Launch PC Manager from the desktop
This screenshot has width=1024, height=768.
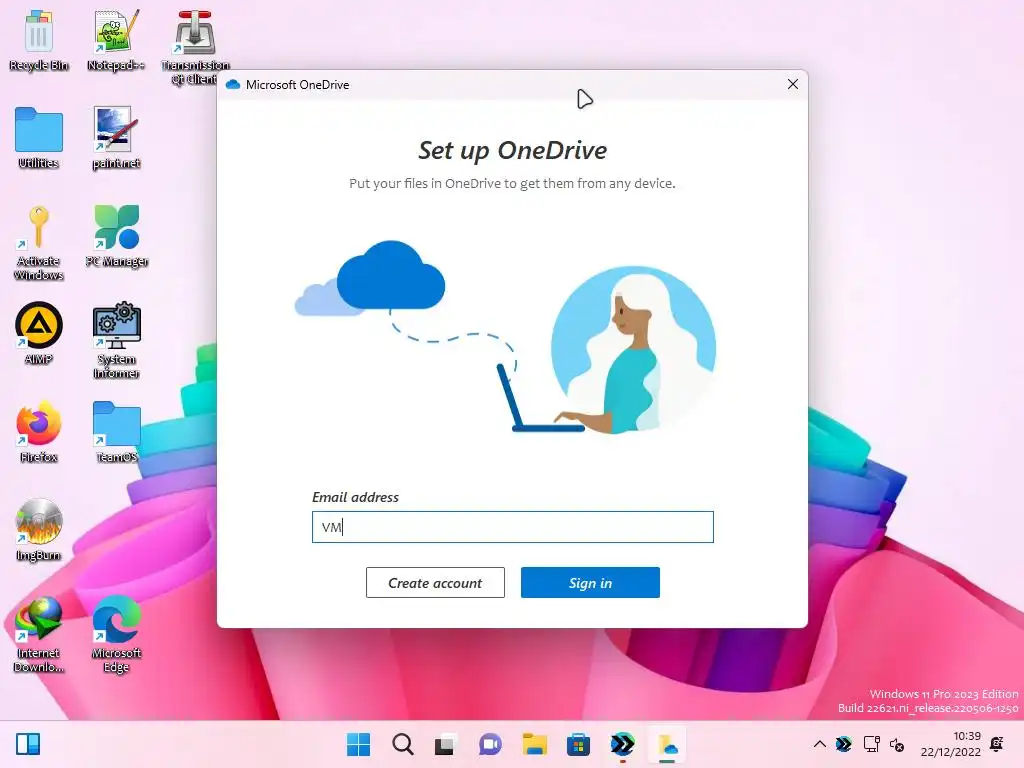point(116,236)
